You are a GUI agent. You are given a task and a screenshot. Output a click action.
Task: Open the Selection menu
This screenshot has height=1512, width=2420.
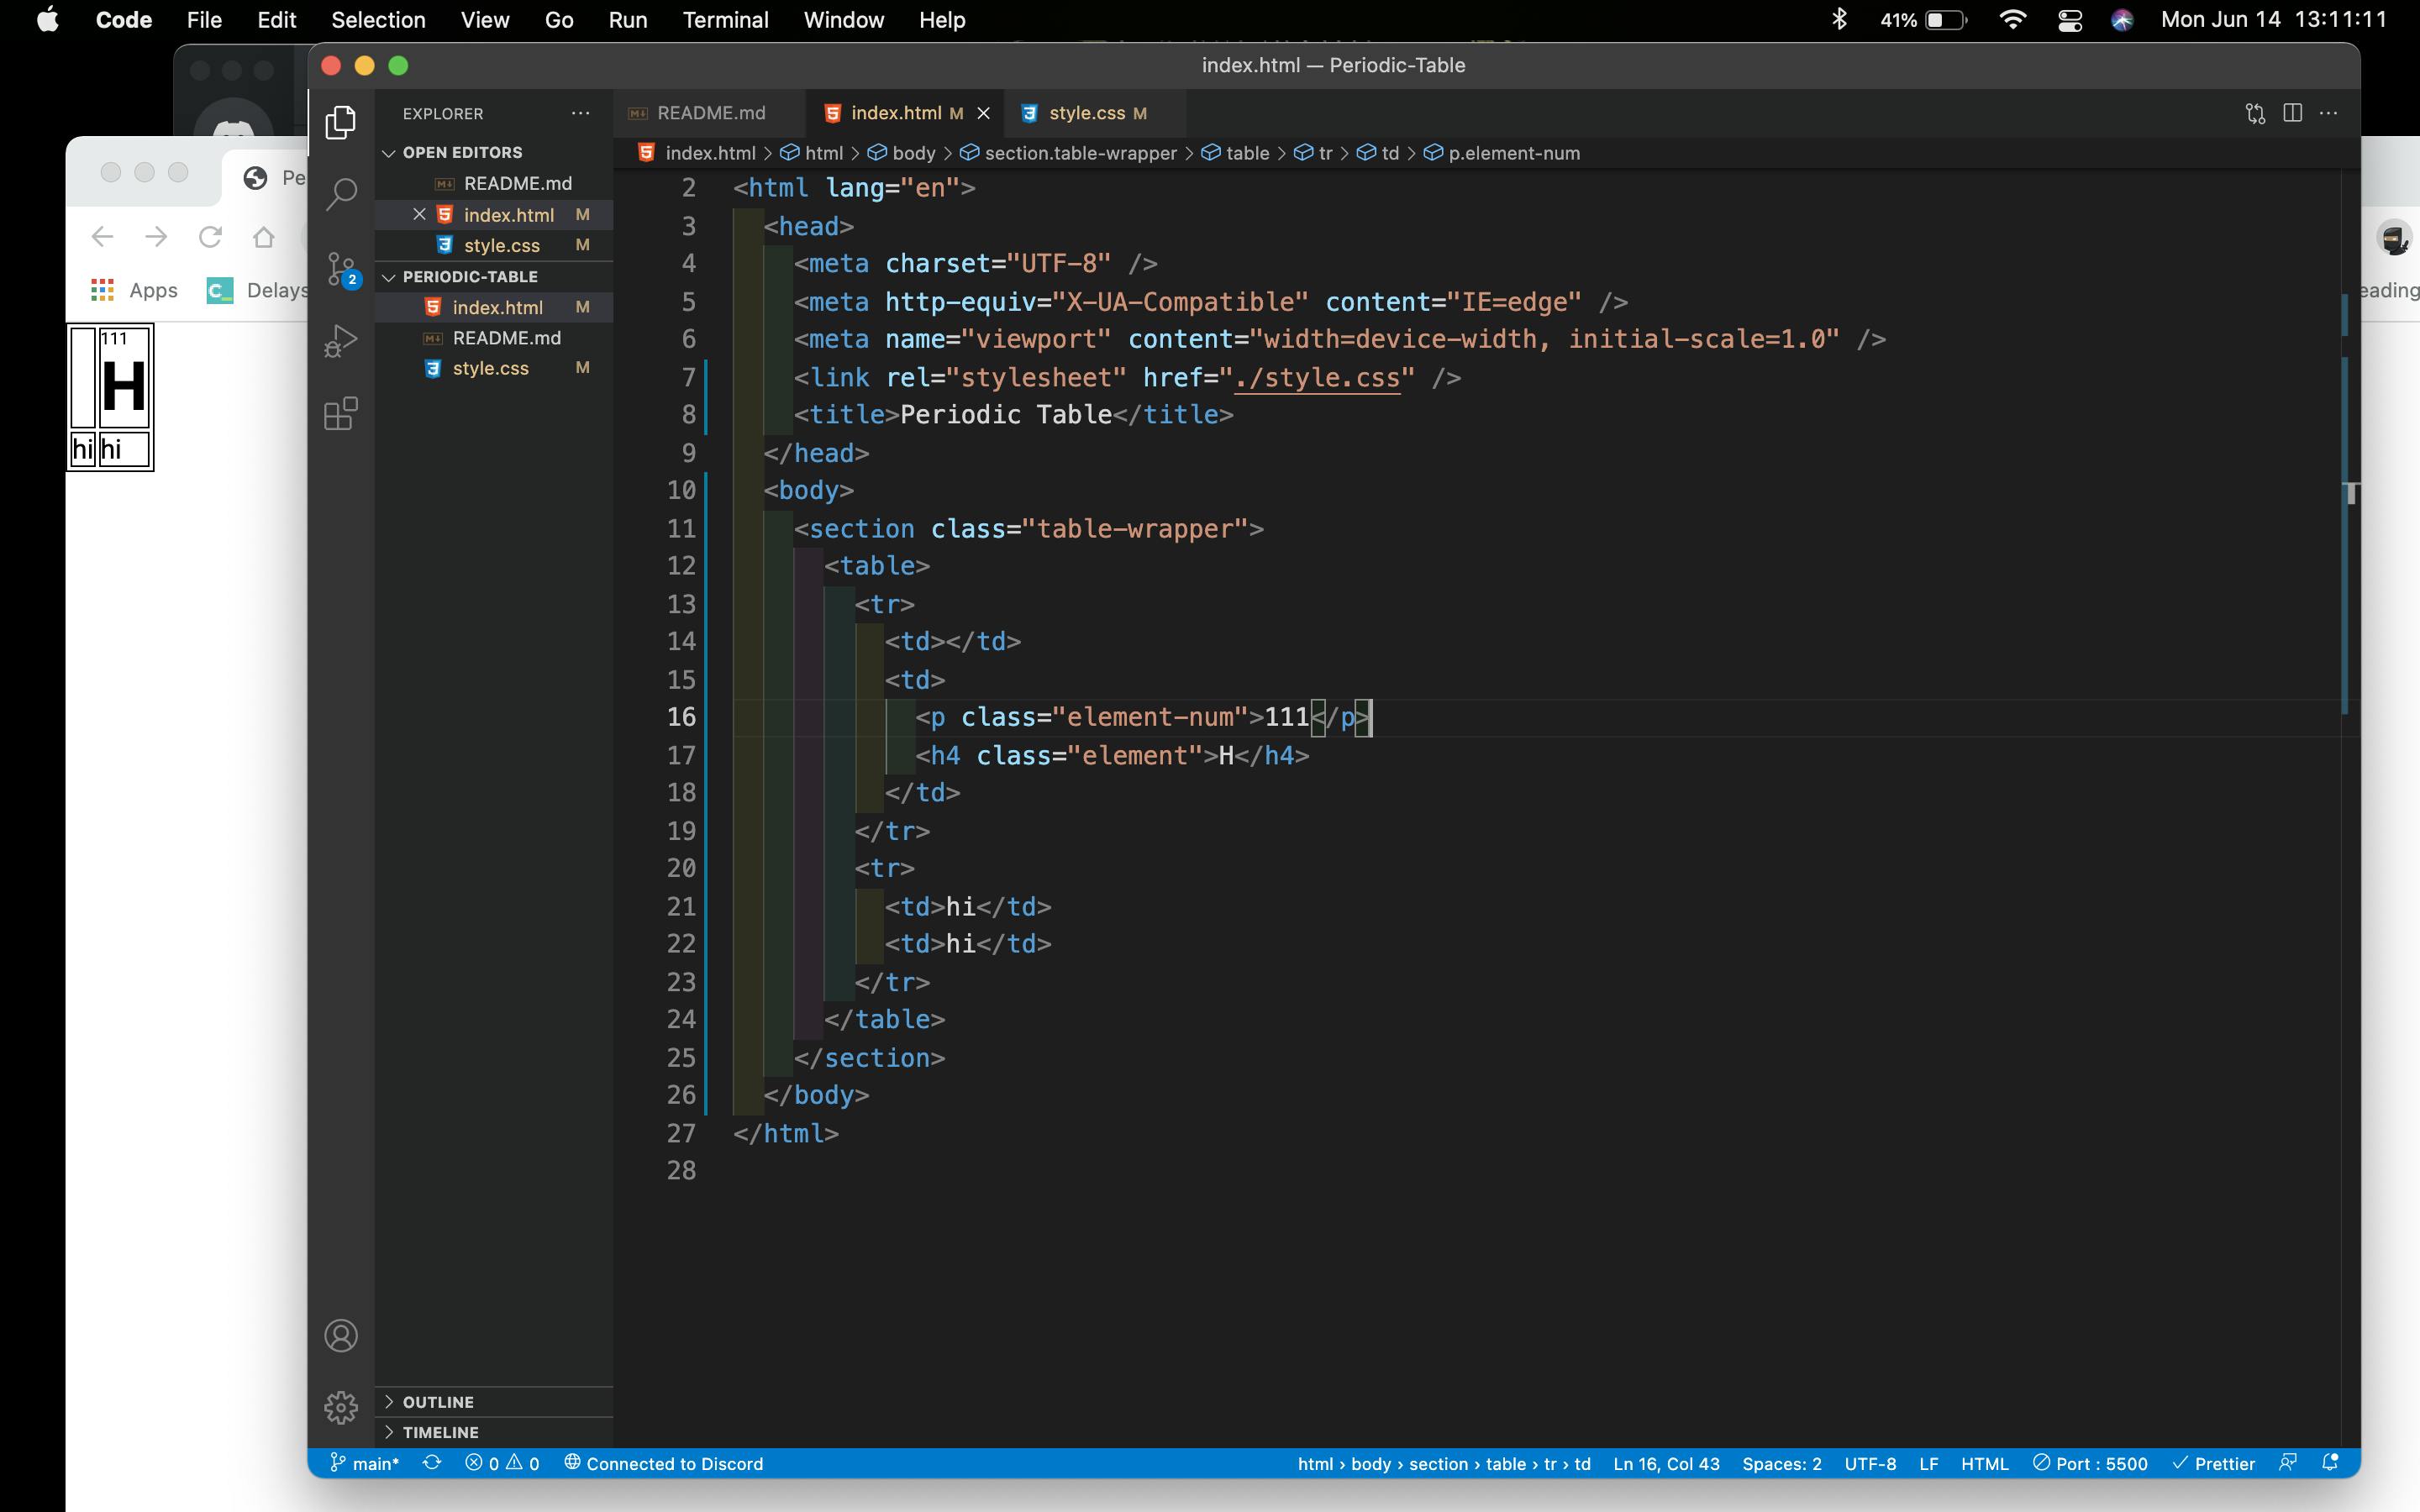point(378,20)
